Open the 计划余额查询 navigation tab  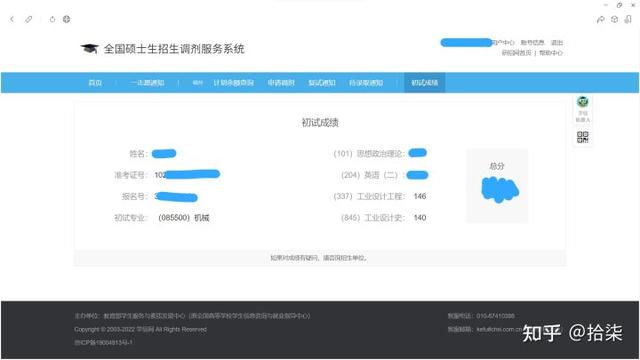233,83
